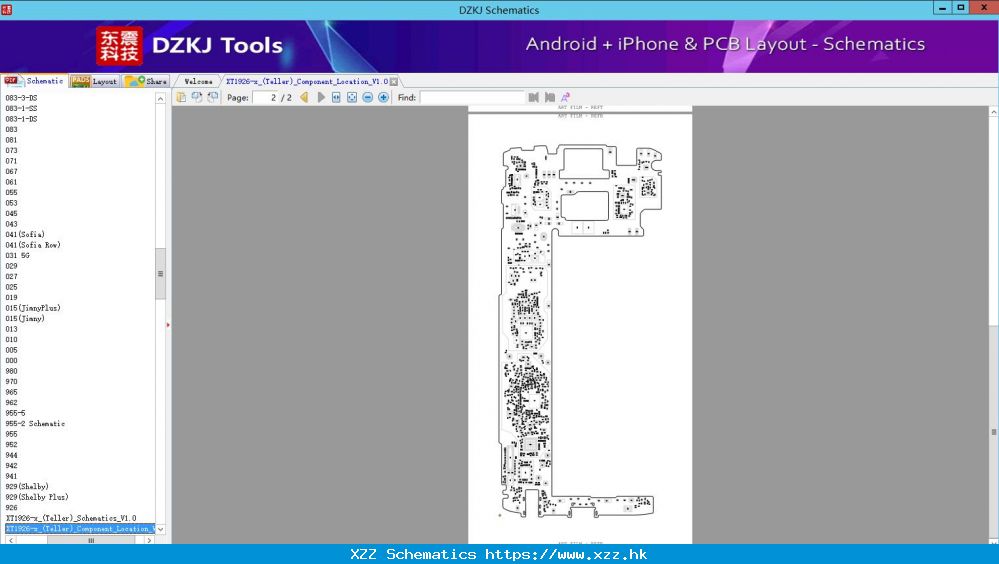Select tree item 944
The image size is (999, 564).
point(11,455)
